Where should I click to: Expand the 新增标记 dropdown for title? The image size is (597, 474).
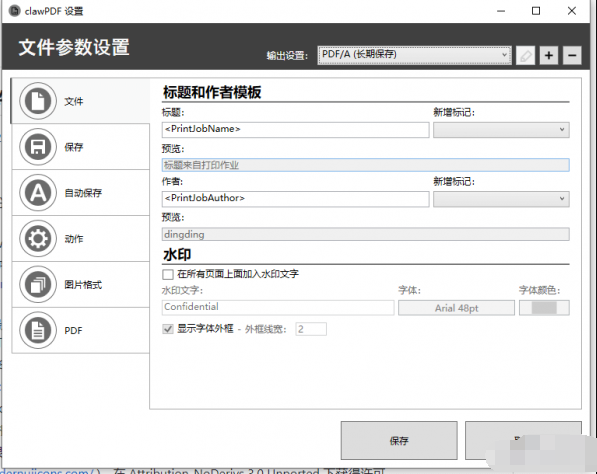(x=501, y=130)
